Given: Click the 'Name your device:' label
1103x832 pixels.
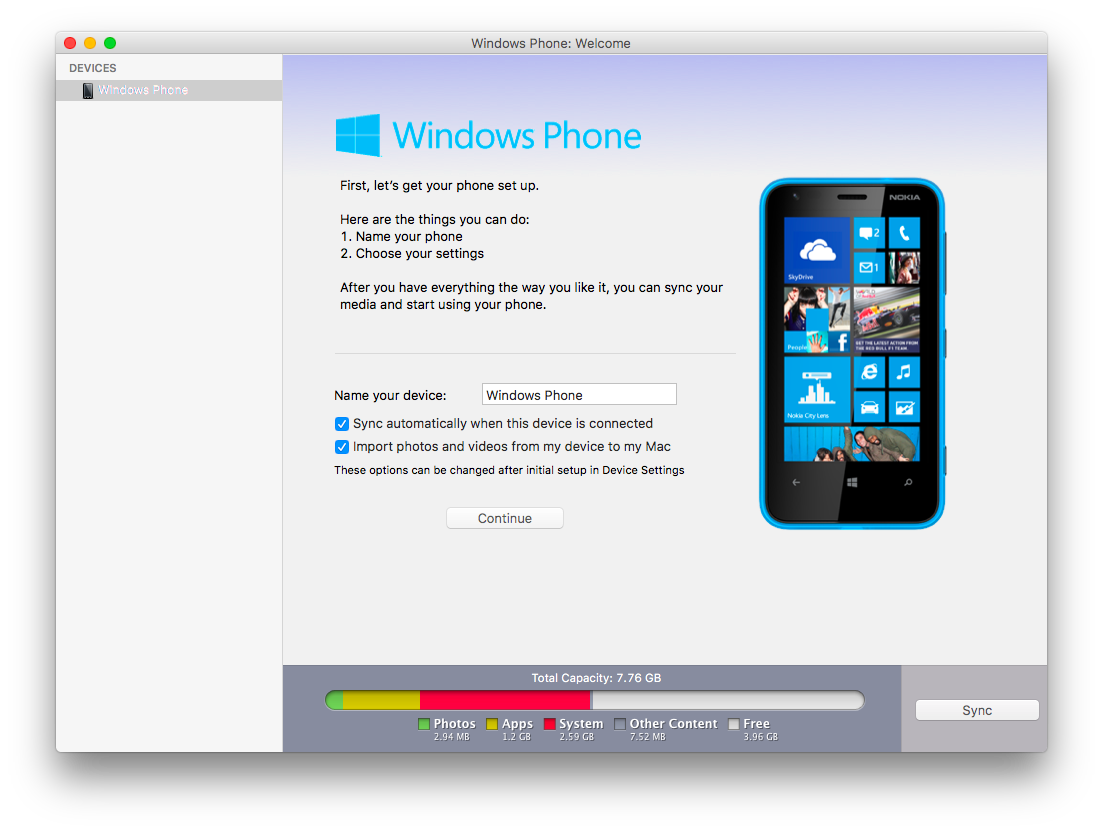Looking at the screenshot, I should [x=390, y=395].
